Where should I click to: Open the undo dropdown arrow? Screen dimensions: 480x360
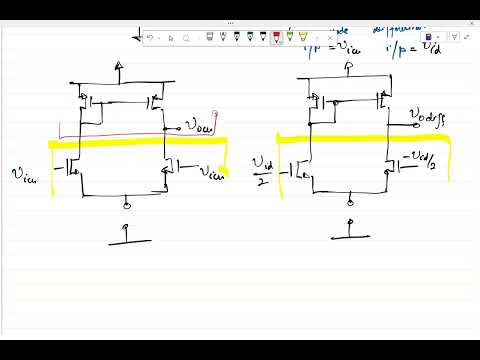coord(159,38)
